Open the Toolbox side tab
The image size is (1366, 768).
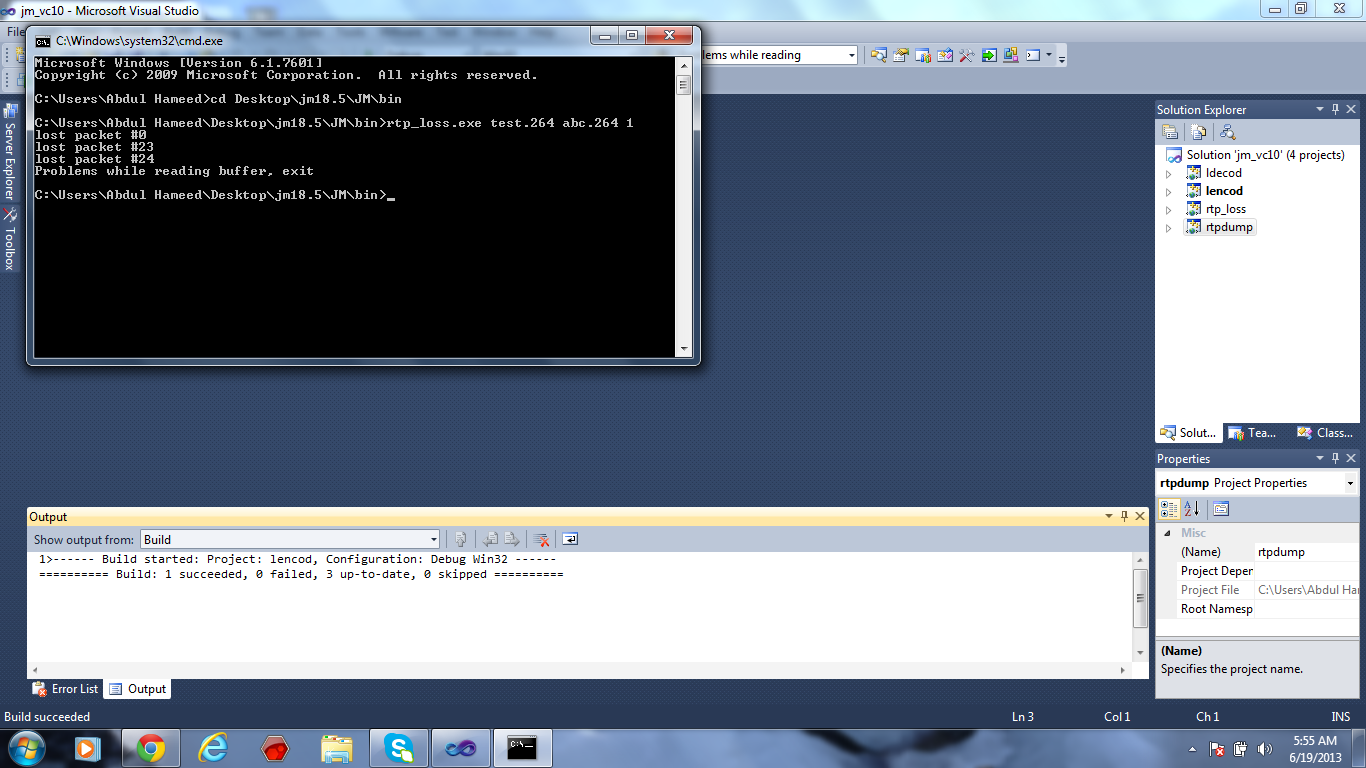[x=9, y=242]
